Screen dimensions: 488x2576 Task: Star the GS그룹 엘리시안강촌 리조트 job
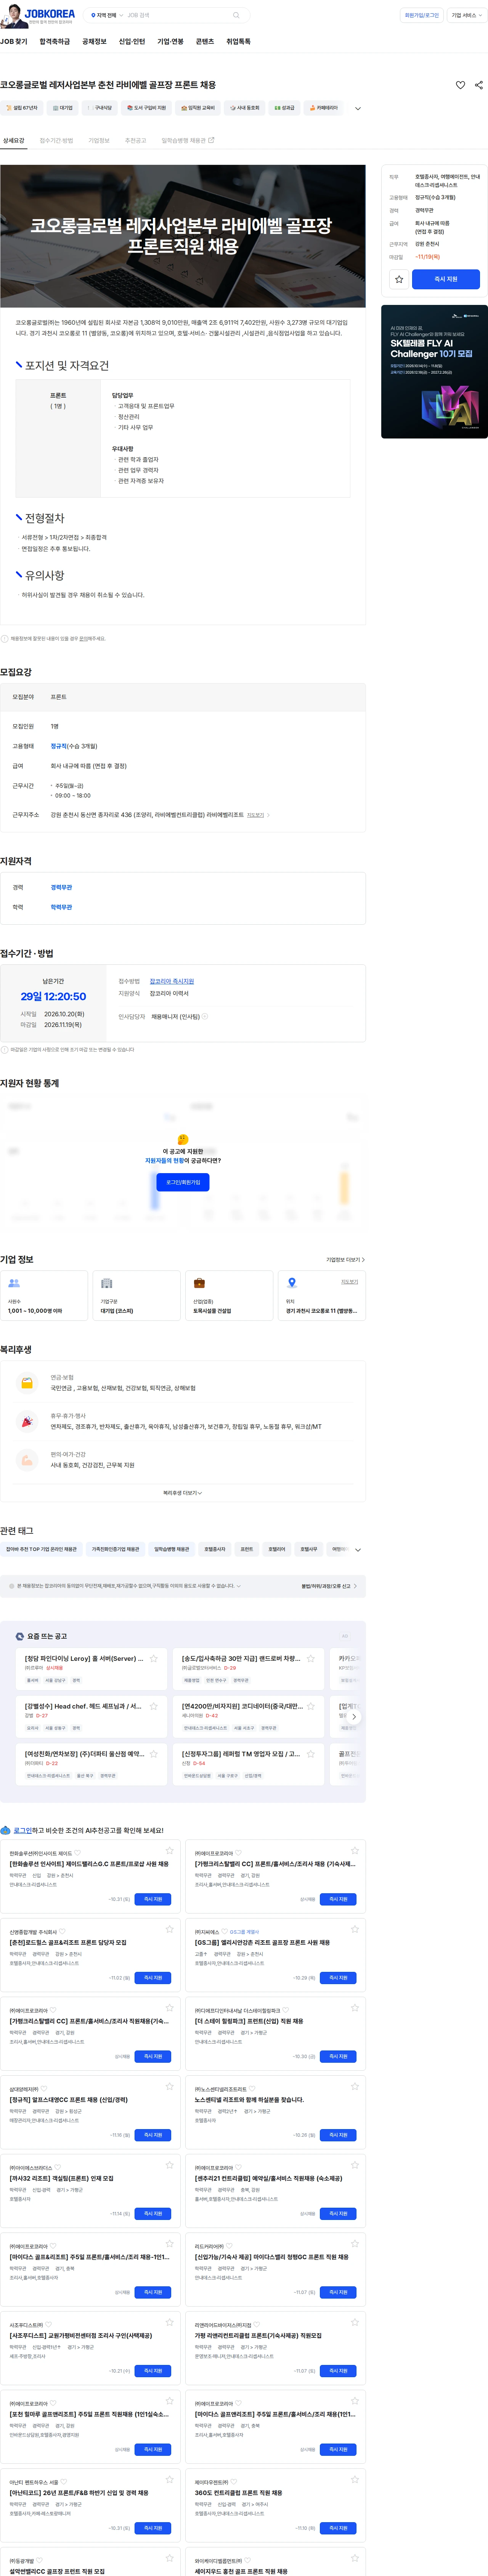pyautogui.click(x=354, y=1929)
